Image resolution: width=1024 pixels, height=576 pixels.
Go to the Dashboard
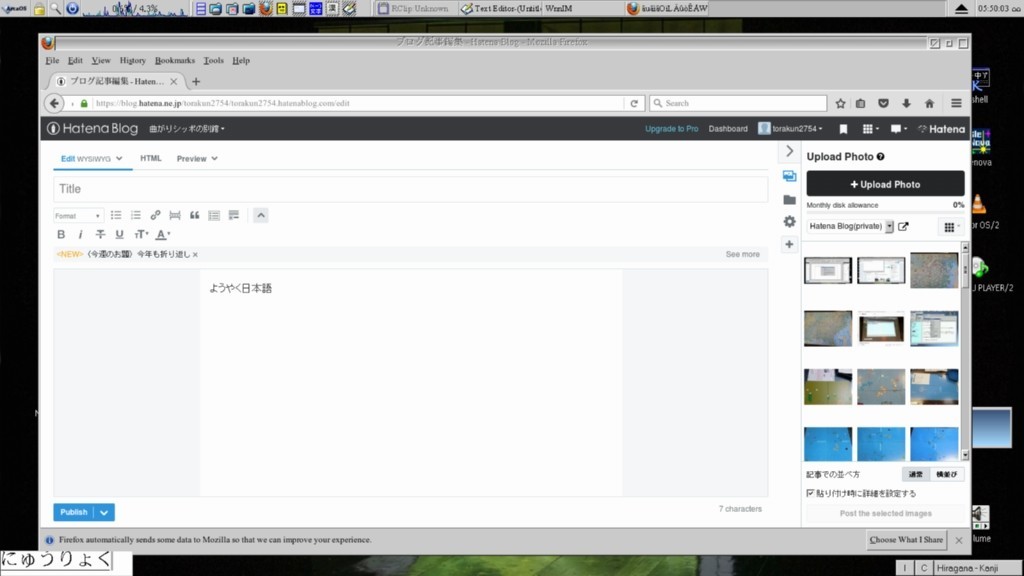coord(728,129)
